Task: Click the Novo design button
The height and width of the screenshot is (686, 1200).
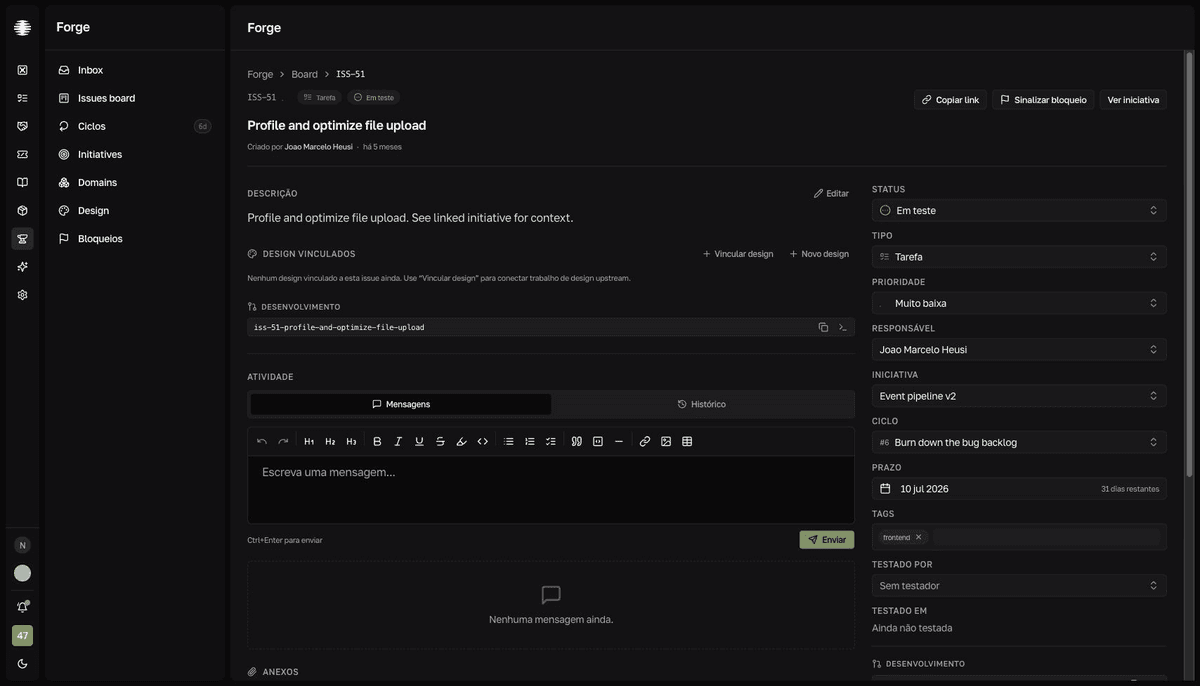Action: coord(819,254)
